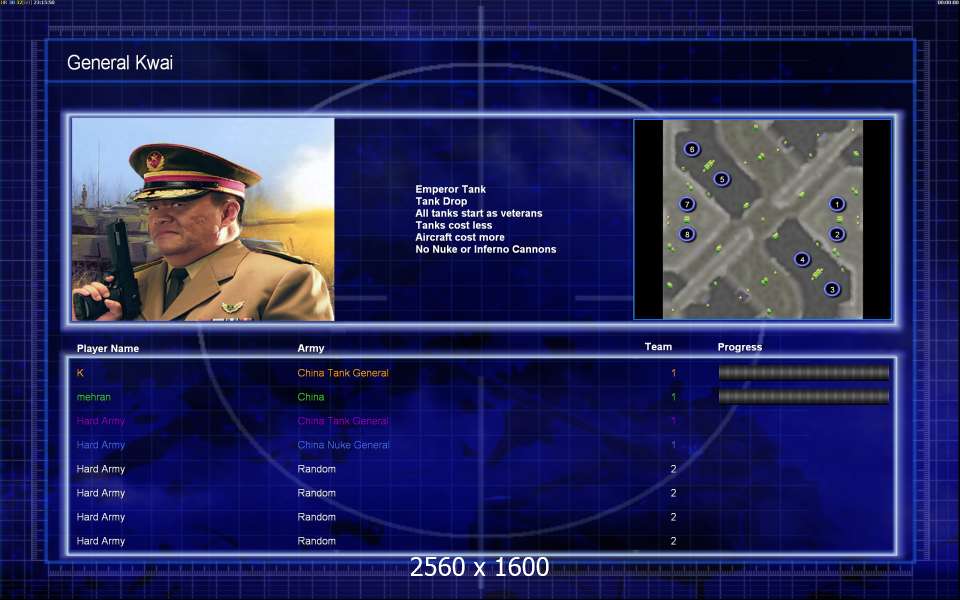Select start position marker 4 on the map
The image size is (960, 600).
click(802, 259)
